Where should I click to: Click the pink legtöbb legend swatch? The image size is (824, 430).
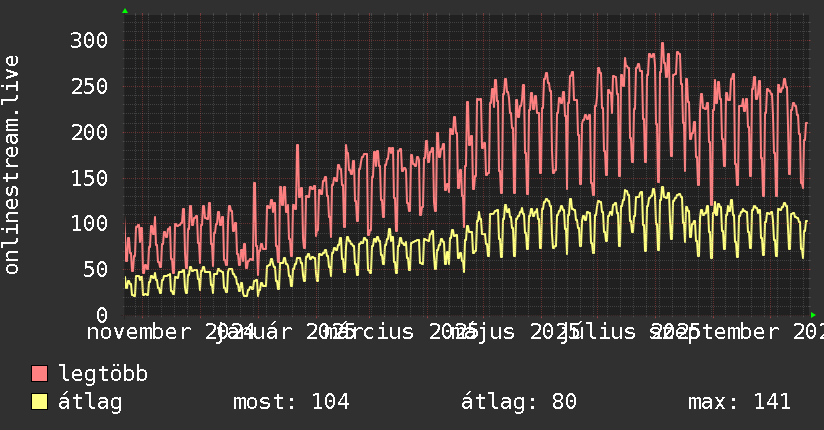click(39, 373)
